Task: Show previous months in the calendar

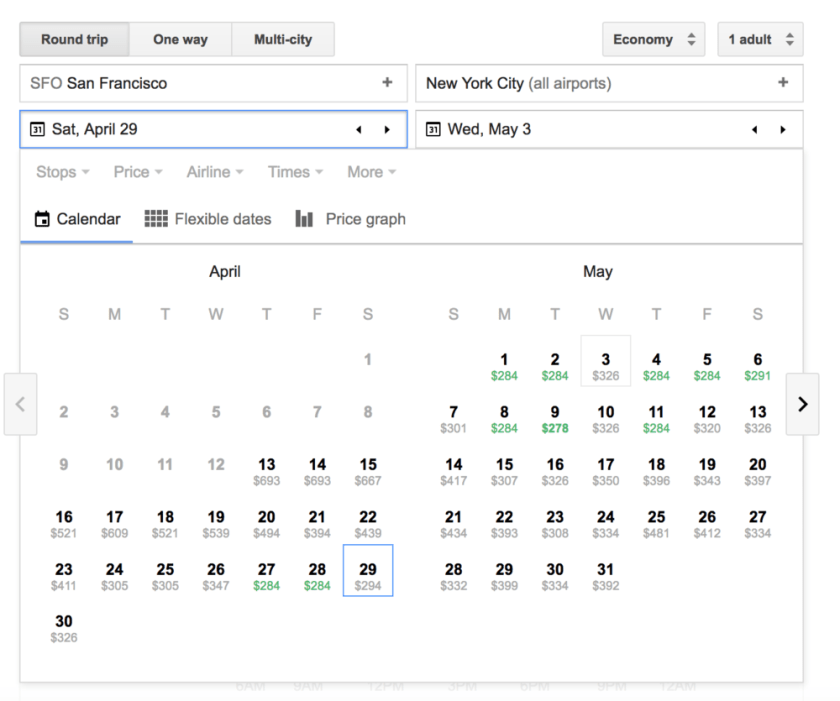Action: (20, 404)
